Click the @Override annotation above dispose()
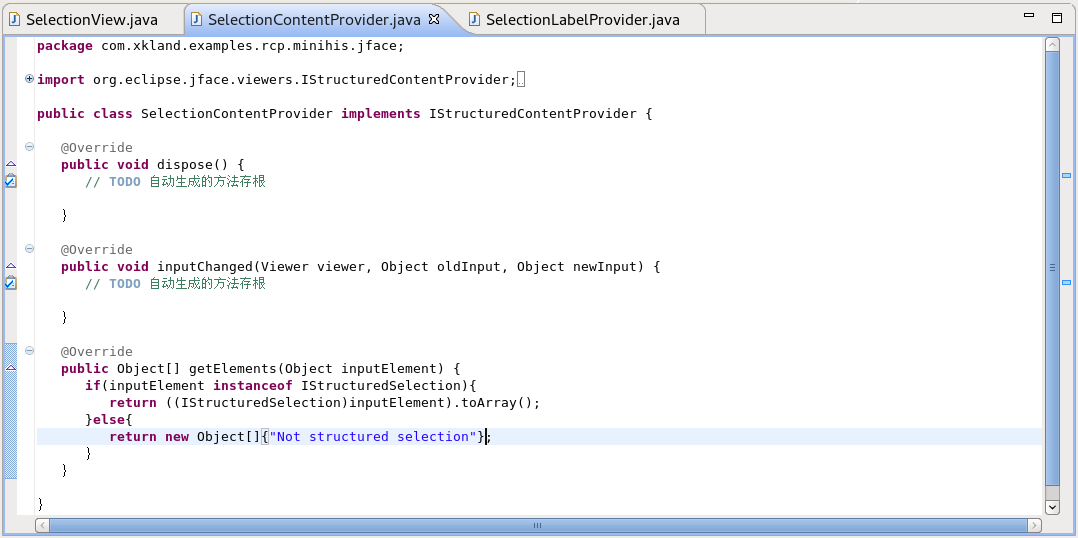The width and height of the screenshot is (1078, 538). click(97, 147)
